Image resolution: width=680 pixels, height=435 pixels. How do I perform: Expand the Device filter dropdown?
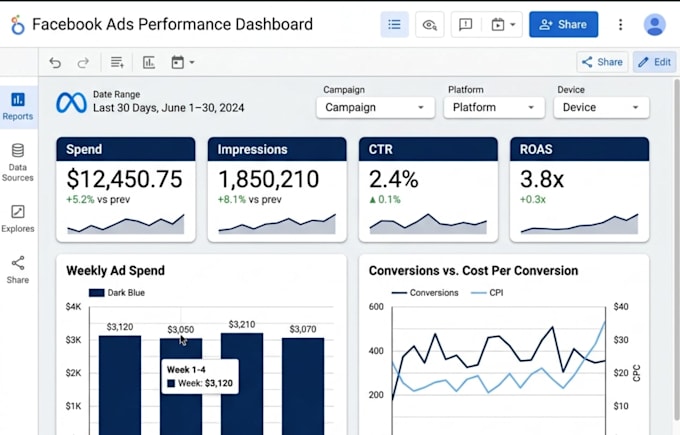(x=601, y=108)
